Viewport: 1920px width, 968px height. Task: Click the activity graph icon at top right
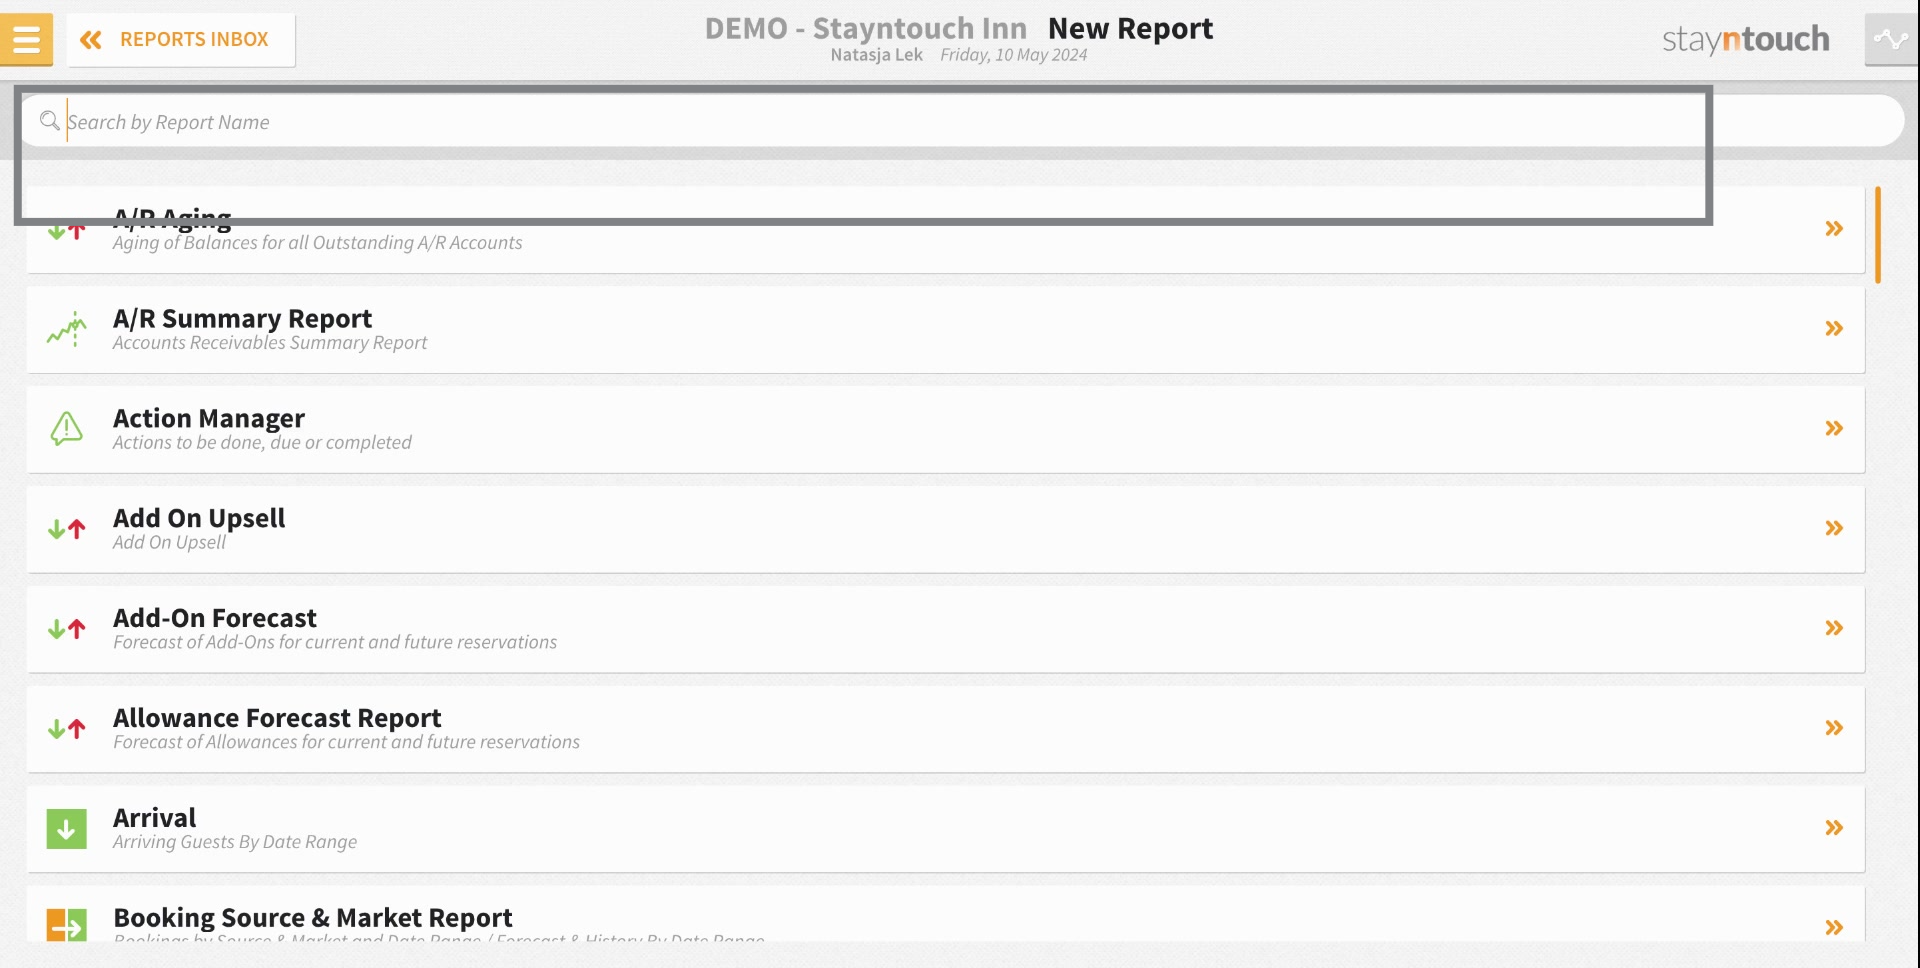1891,40
